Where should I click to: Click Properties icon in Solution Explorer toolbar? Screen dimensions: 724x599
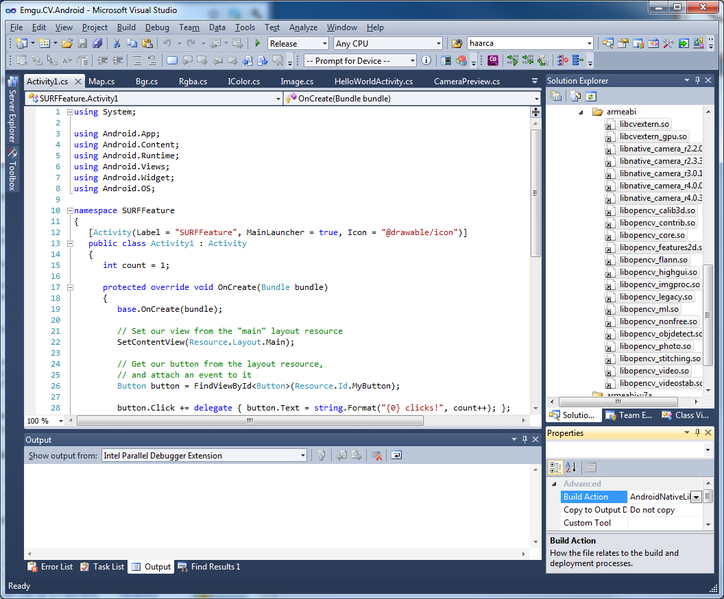coord(556,96)
